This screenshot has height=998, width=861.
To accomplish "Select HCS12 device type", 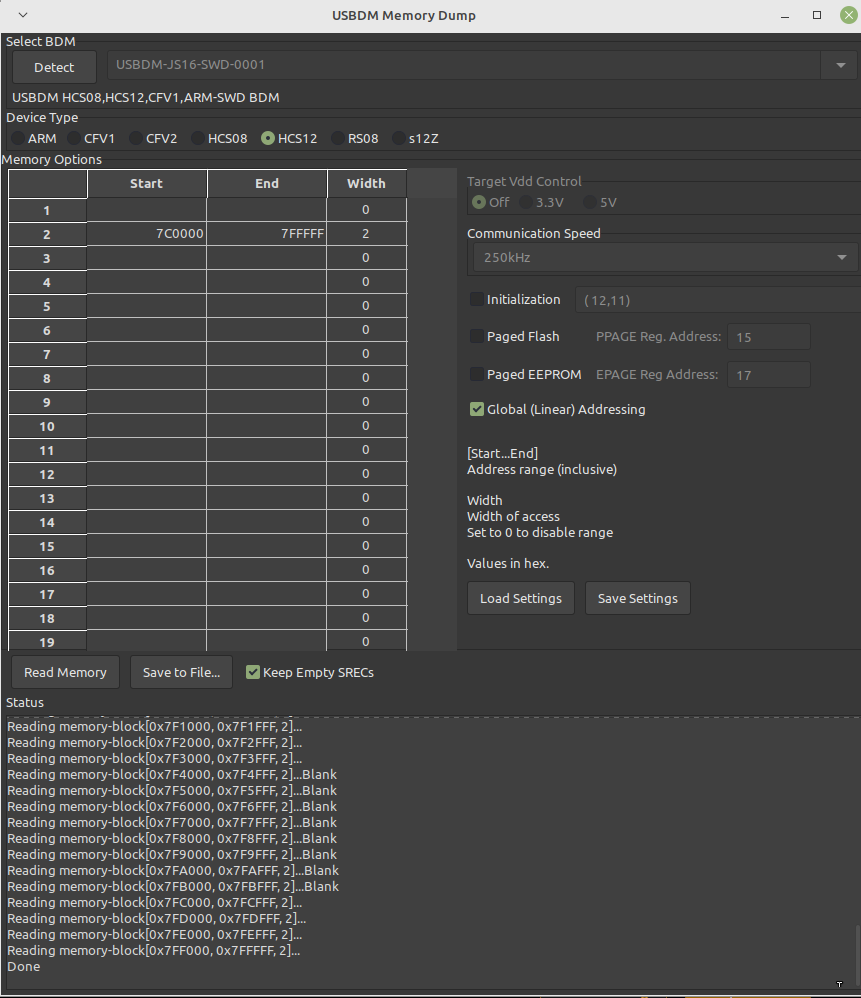I will coord(289,138).
